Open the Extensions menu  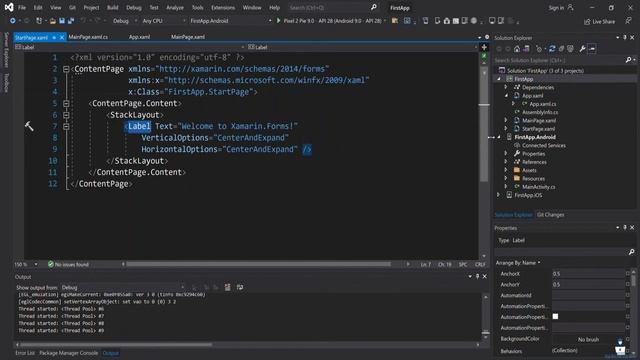click(223, 7)
